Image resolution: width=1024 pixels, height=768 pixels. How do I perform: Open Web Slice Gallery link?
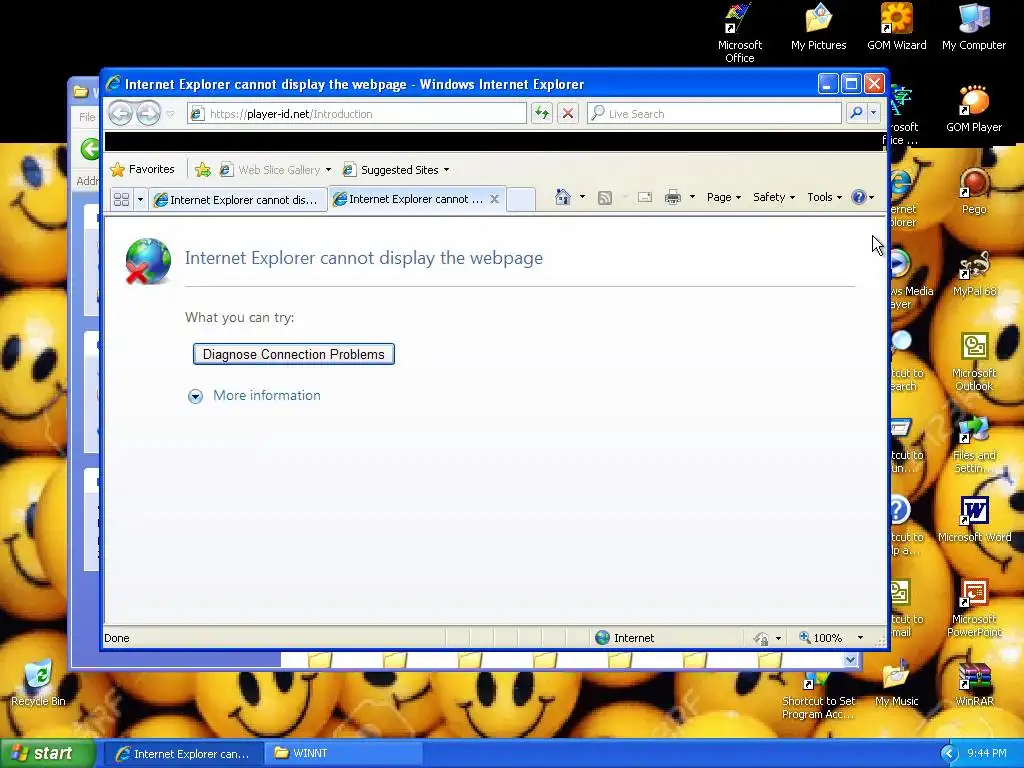point(270,170)
